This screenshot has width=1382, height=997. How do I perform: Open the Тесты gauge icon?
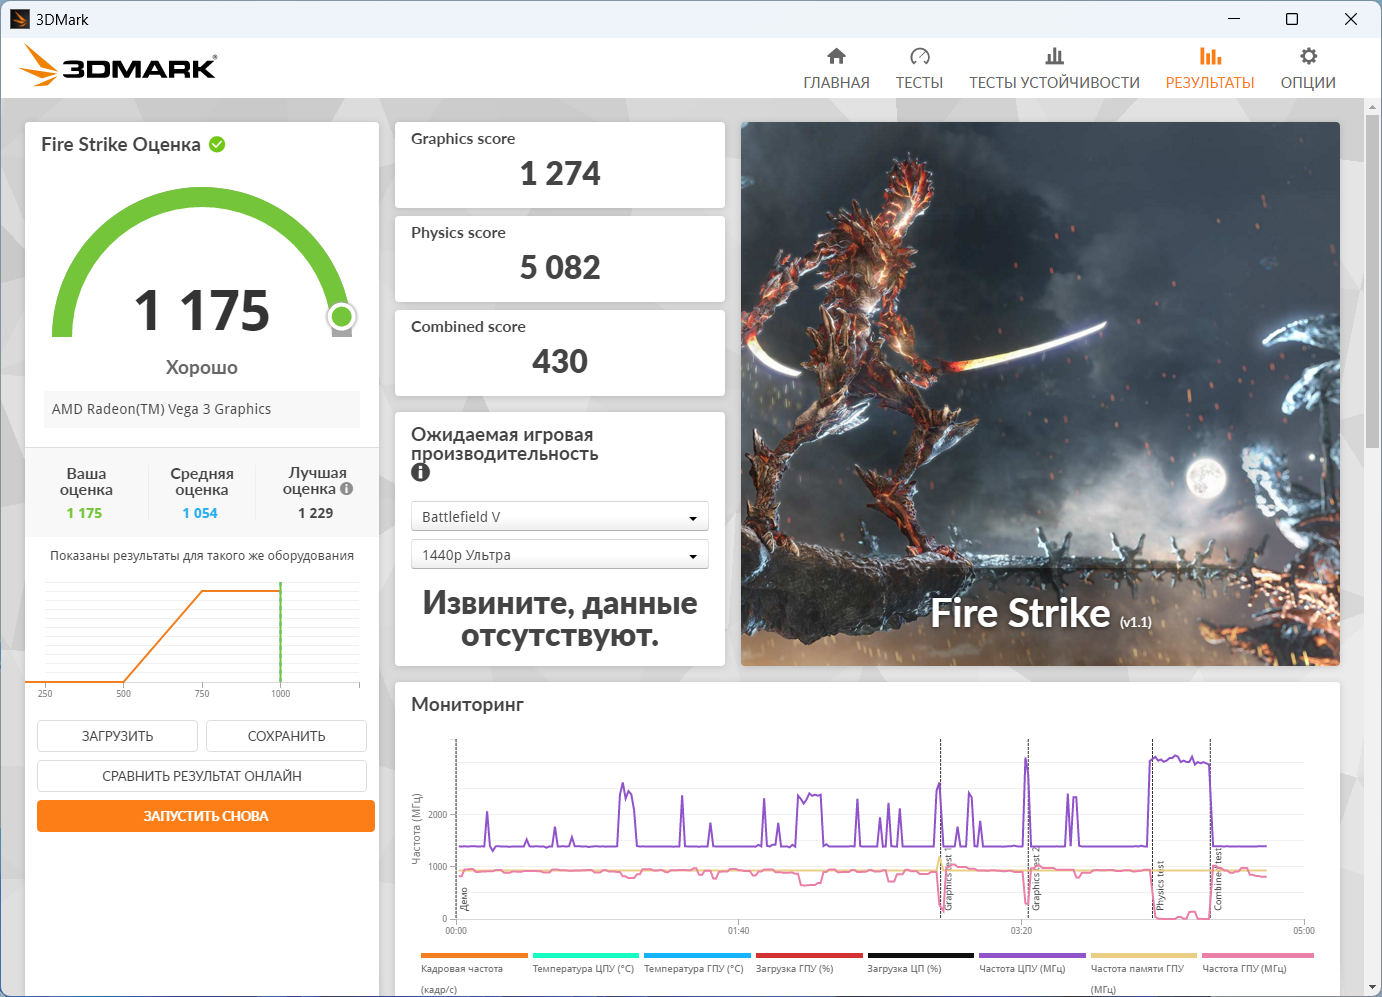click(x=919, y=56)
